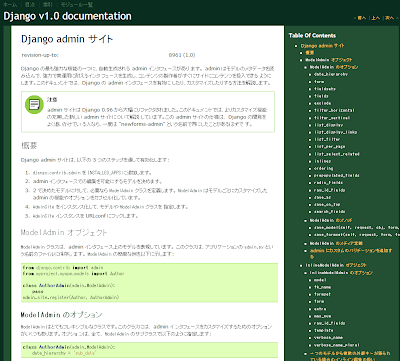Open the 索引 link in top navigation
400x361 pixels.
tap(48, 5)
